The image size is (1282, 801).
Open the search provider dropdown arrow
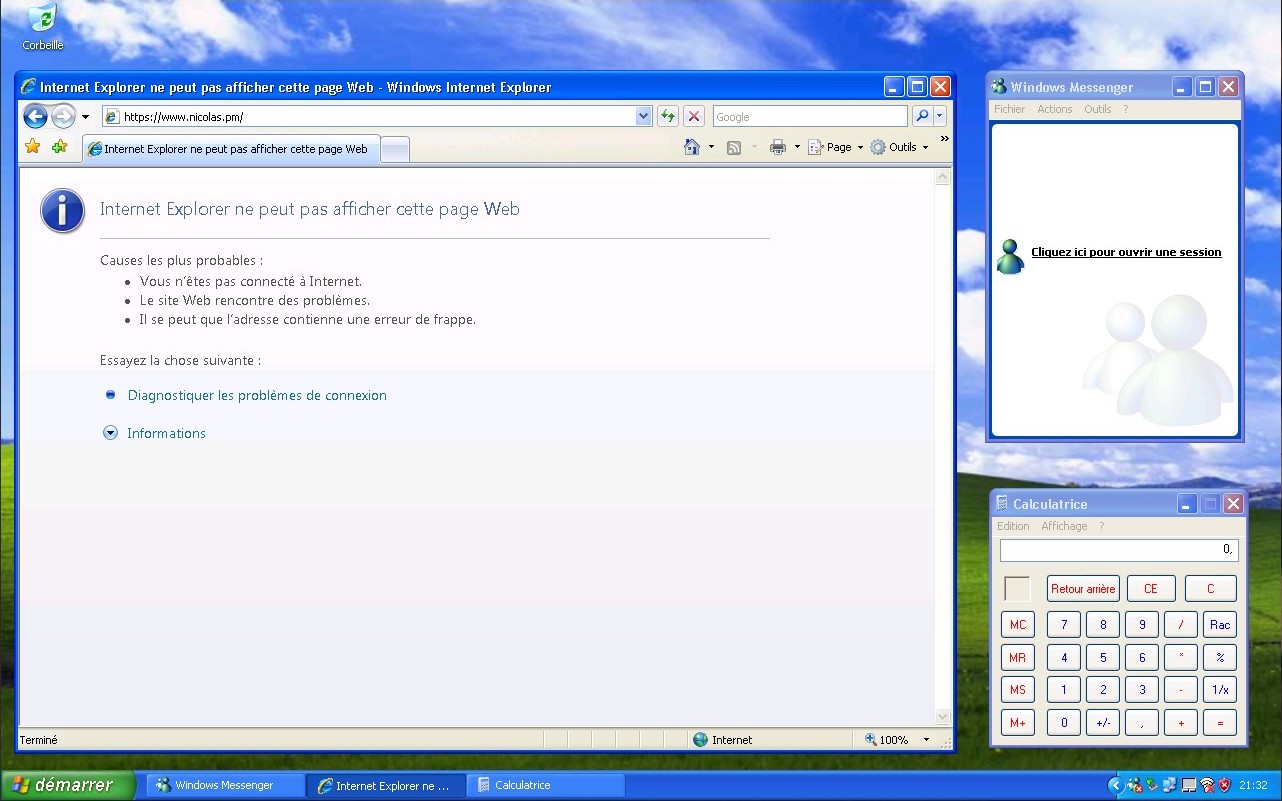[940, 116]
